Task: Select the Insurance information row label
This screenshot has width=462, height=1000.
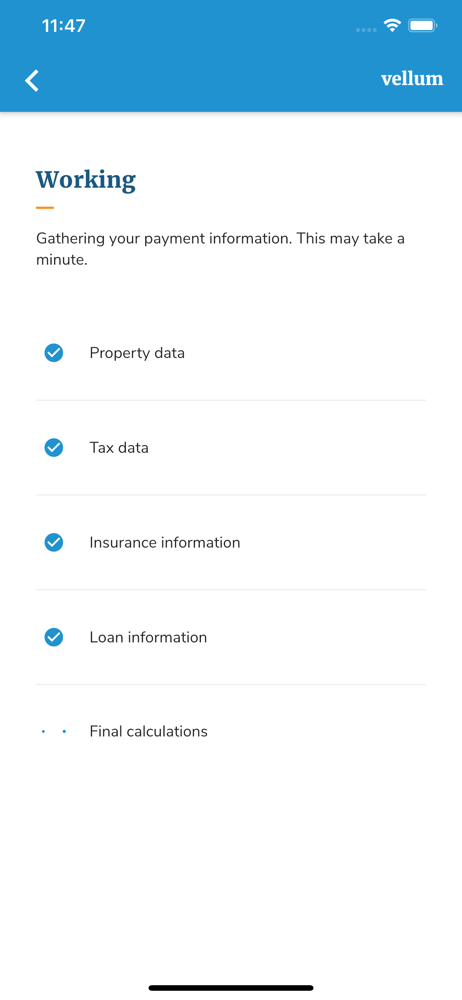Action: [165, 543]
